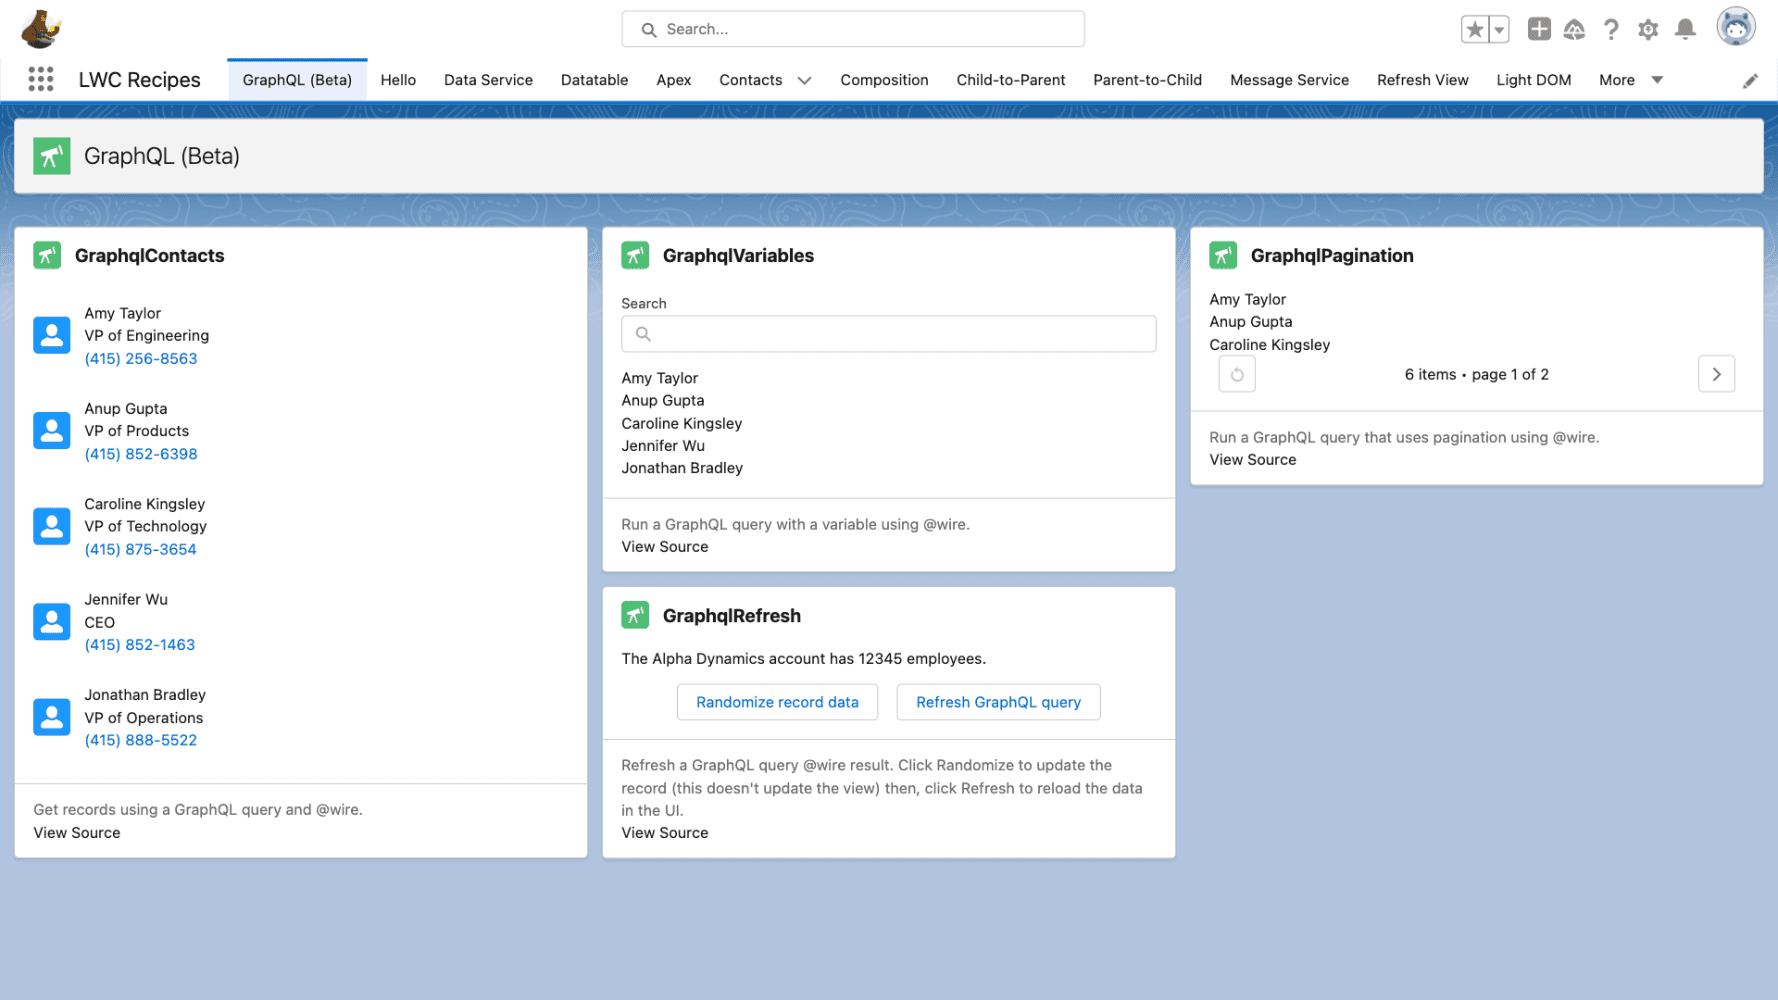The width and height of the screenshot is (1778, 1000).
Task: Click phone link (415) 875-3654
Action: 140,549
